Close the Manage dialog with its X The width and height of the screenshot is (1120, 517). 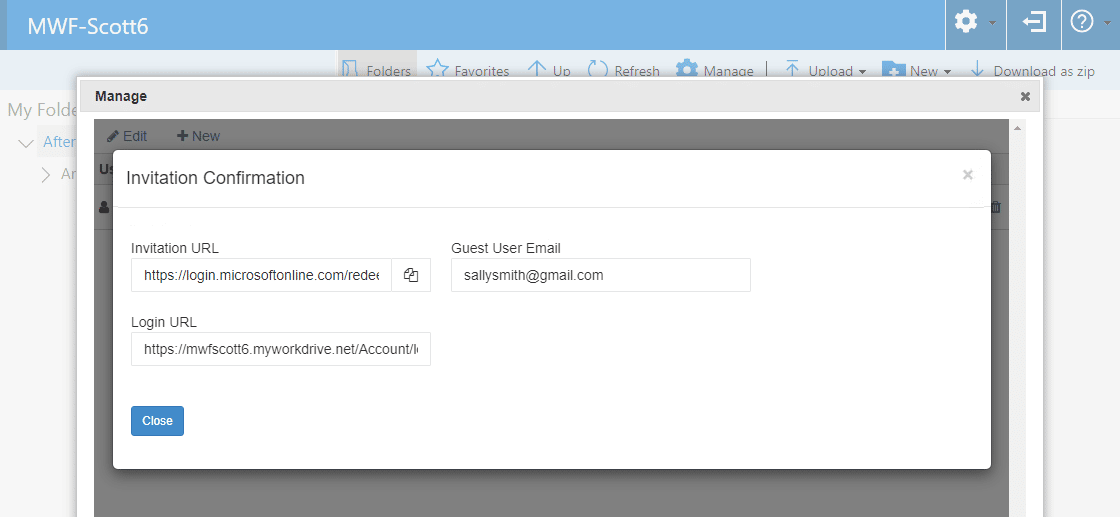tap(1025, 96)
